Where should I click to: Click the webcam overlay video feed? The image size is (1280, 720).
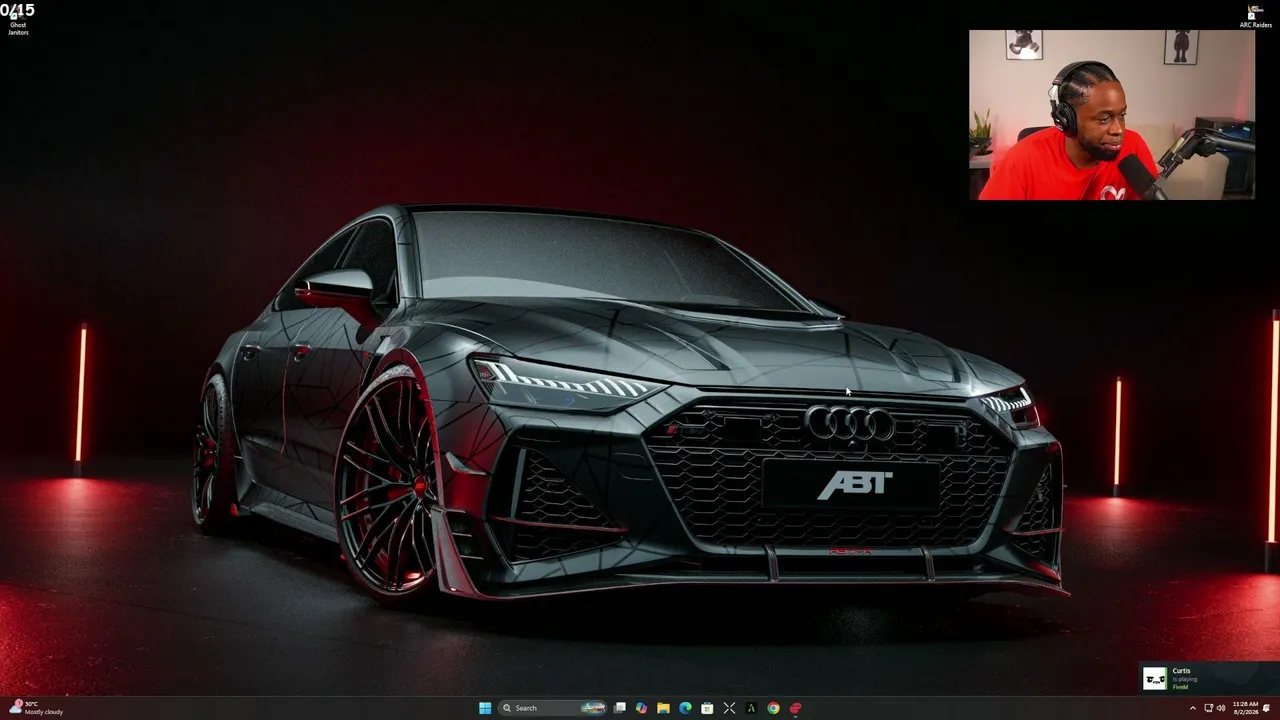(1112, 115)
